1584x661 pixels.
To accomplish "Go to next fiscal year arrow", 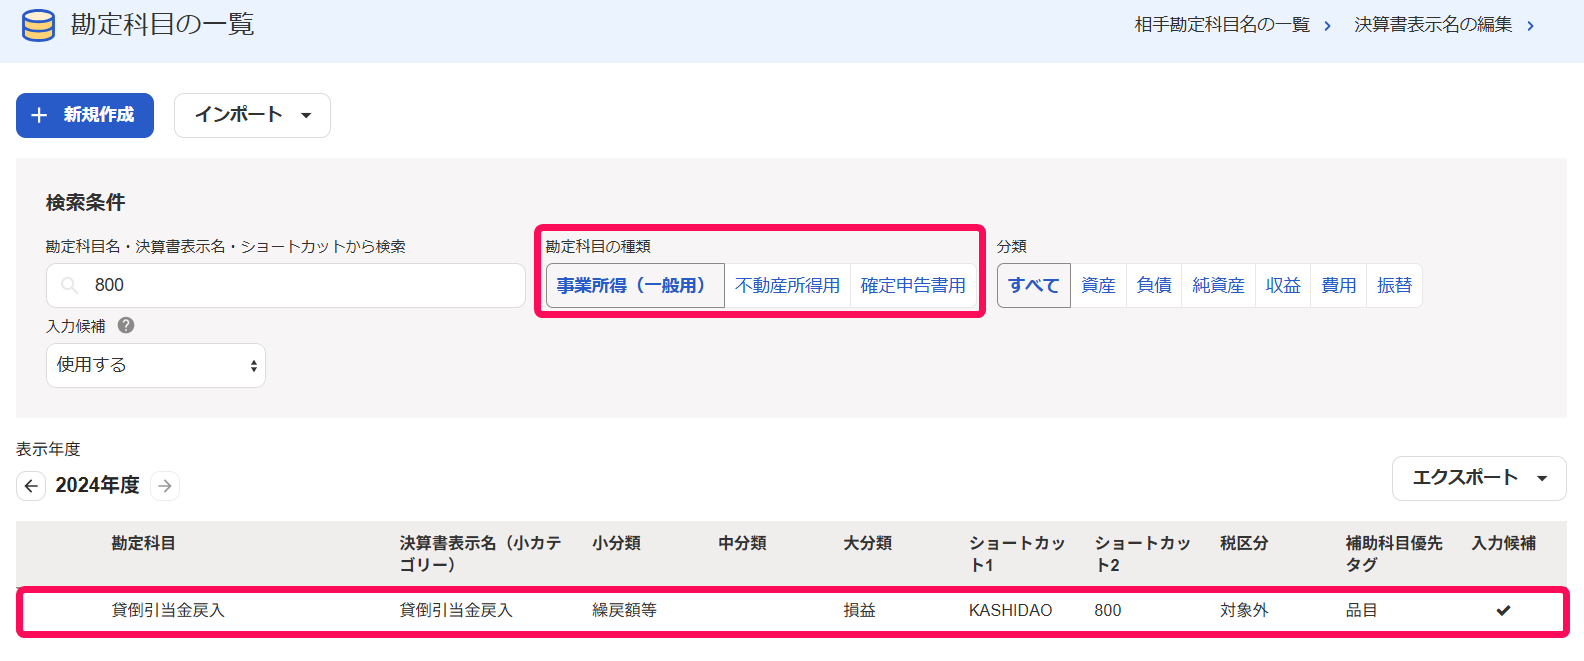I will click(x=165, y=486).
